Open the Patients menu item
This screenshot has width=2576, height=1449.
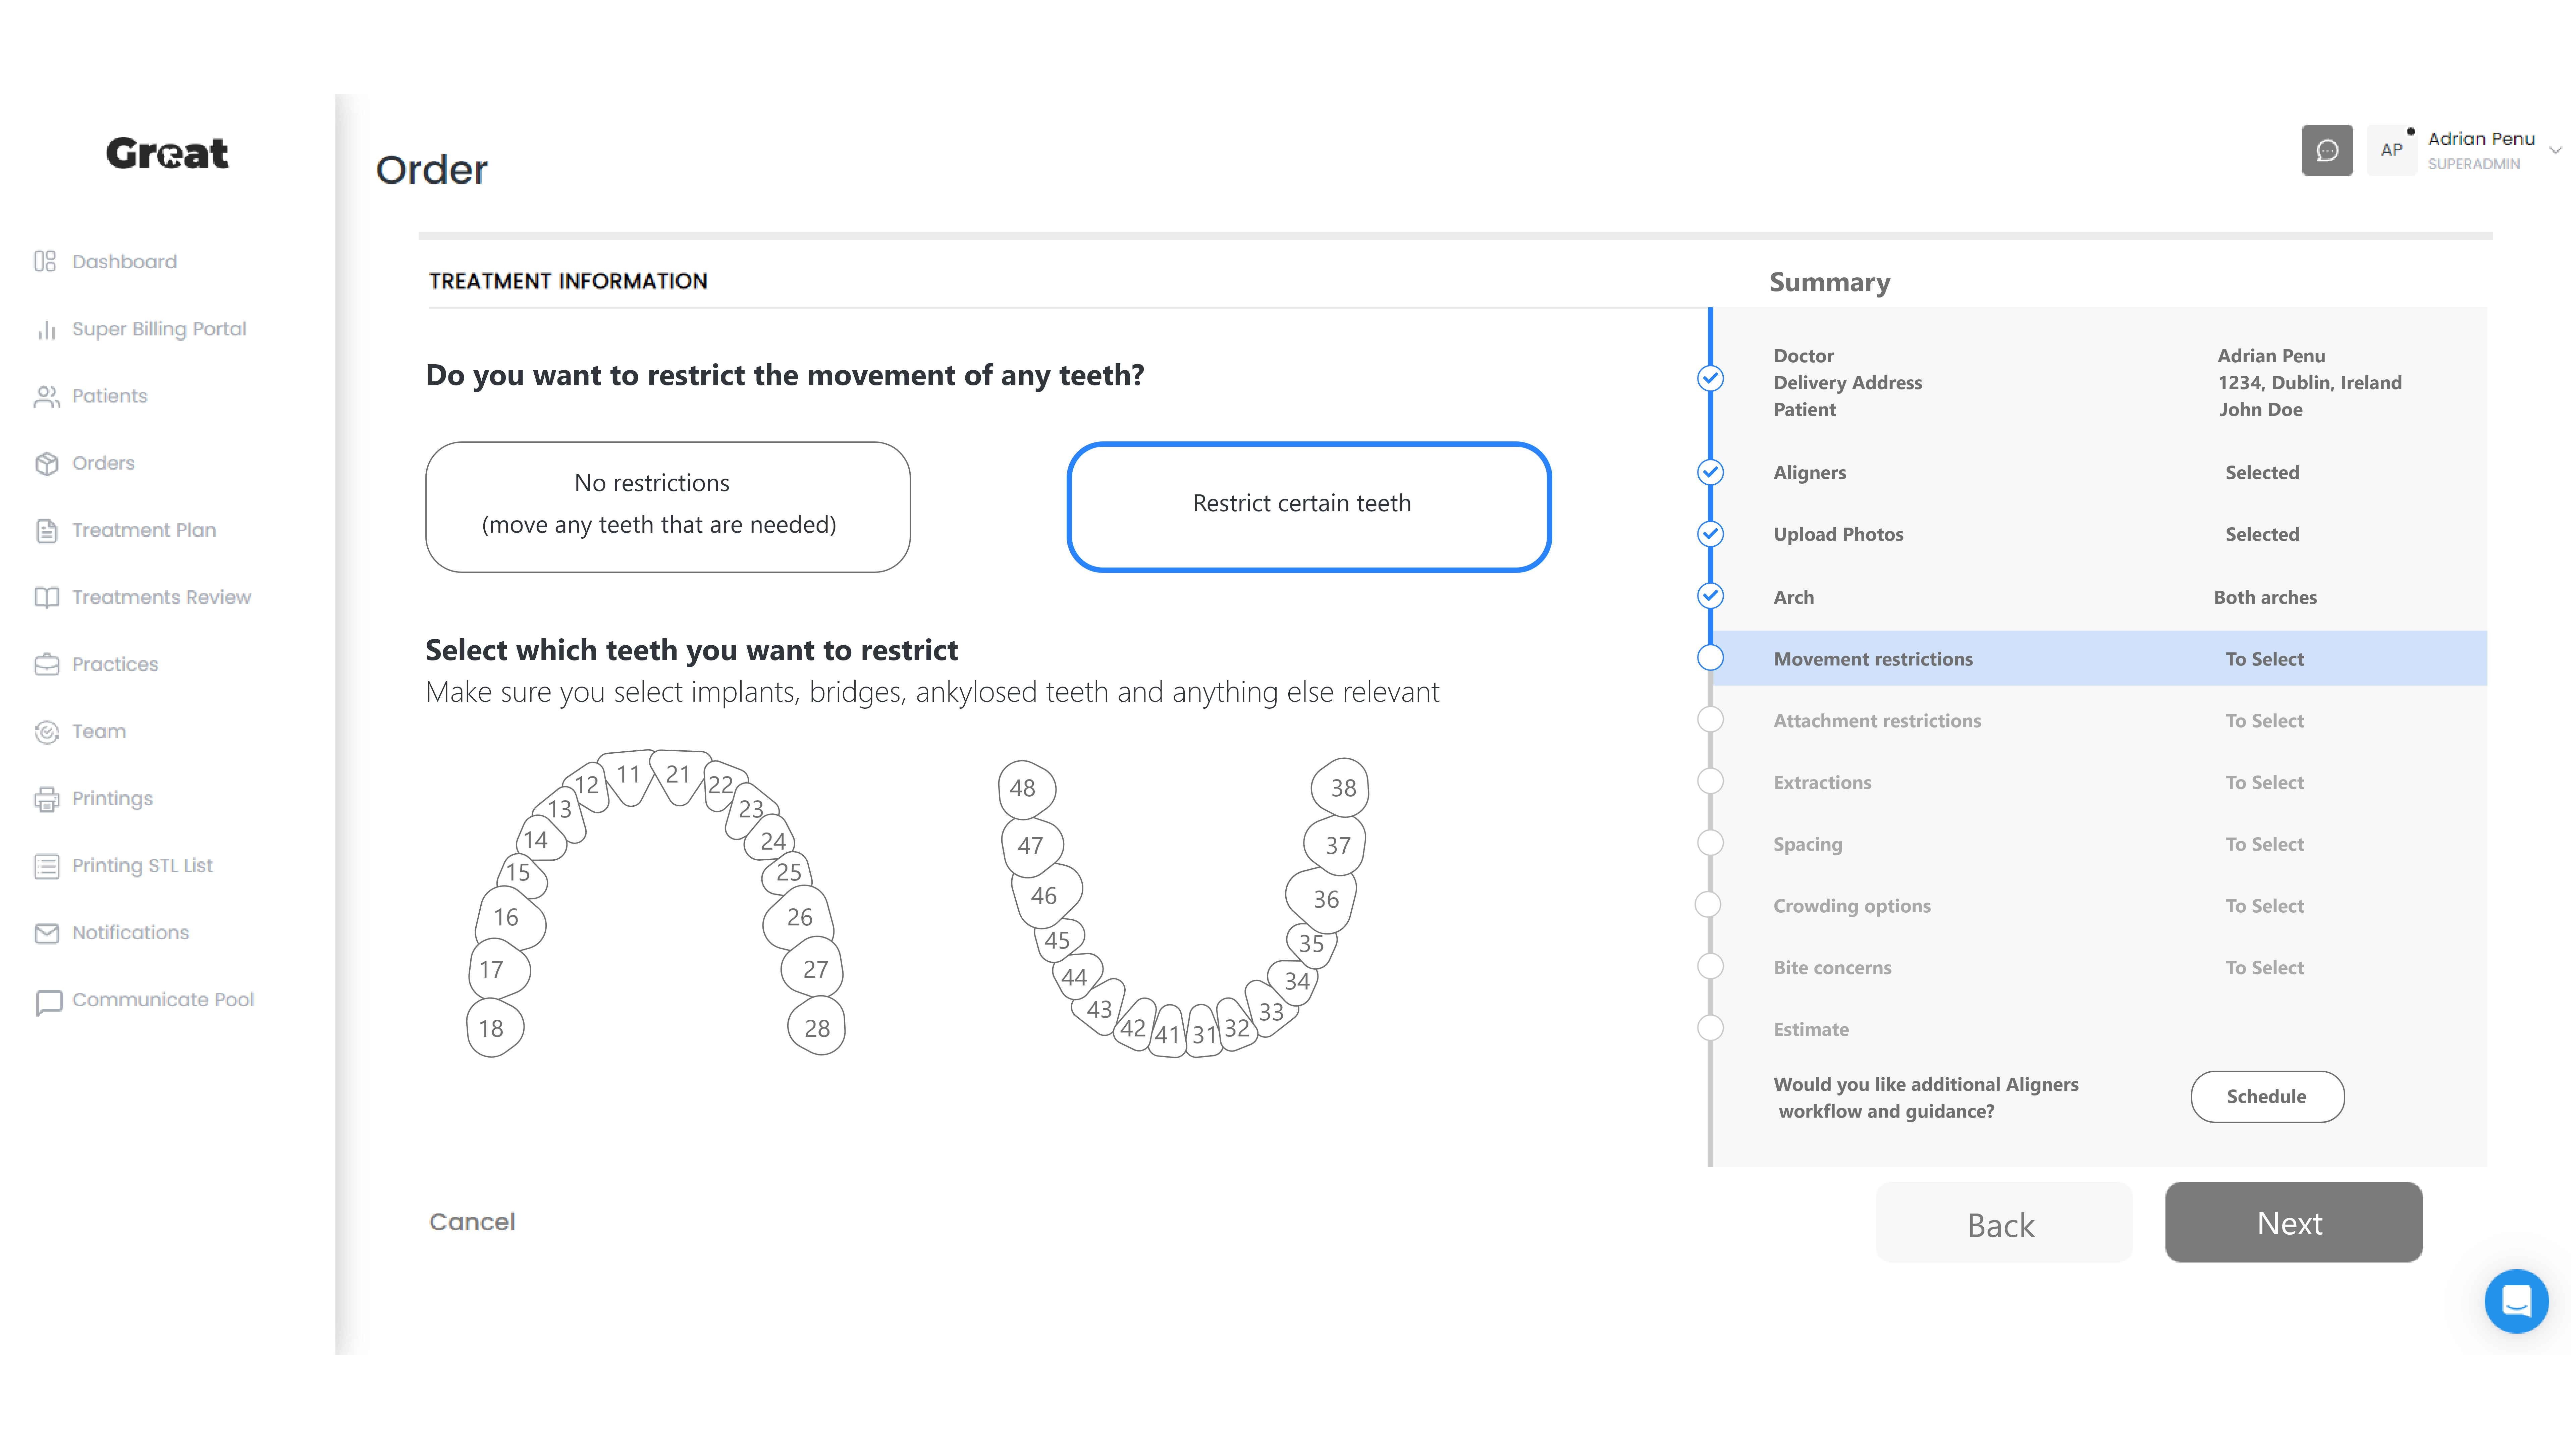click(x=109, y=396)
